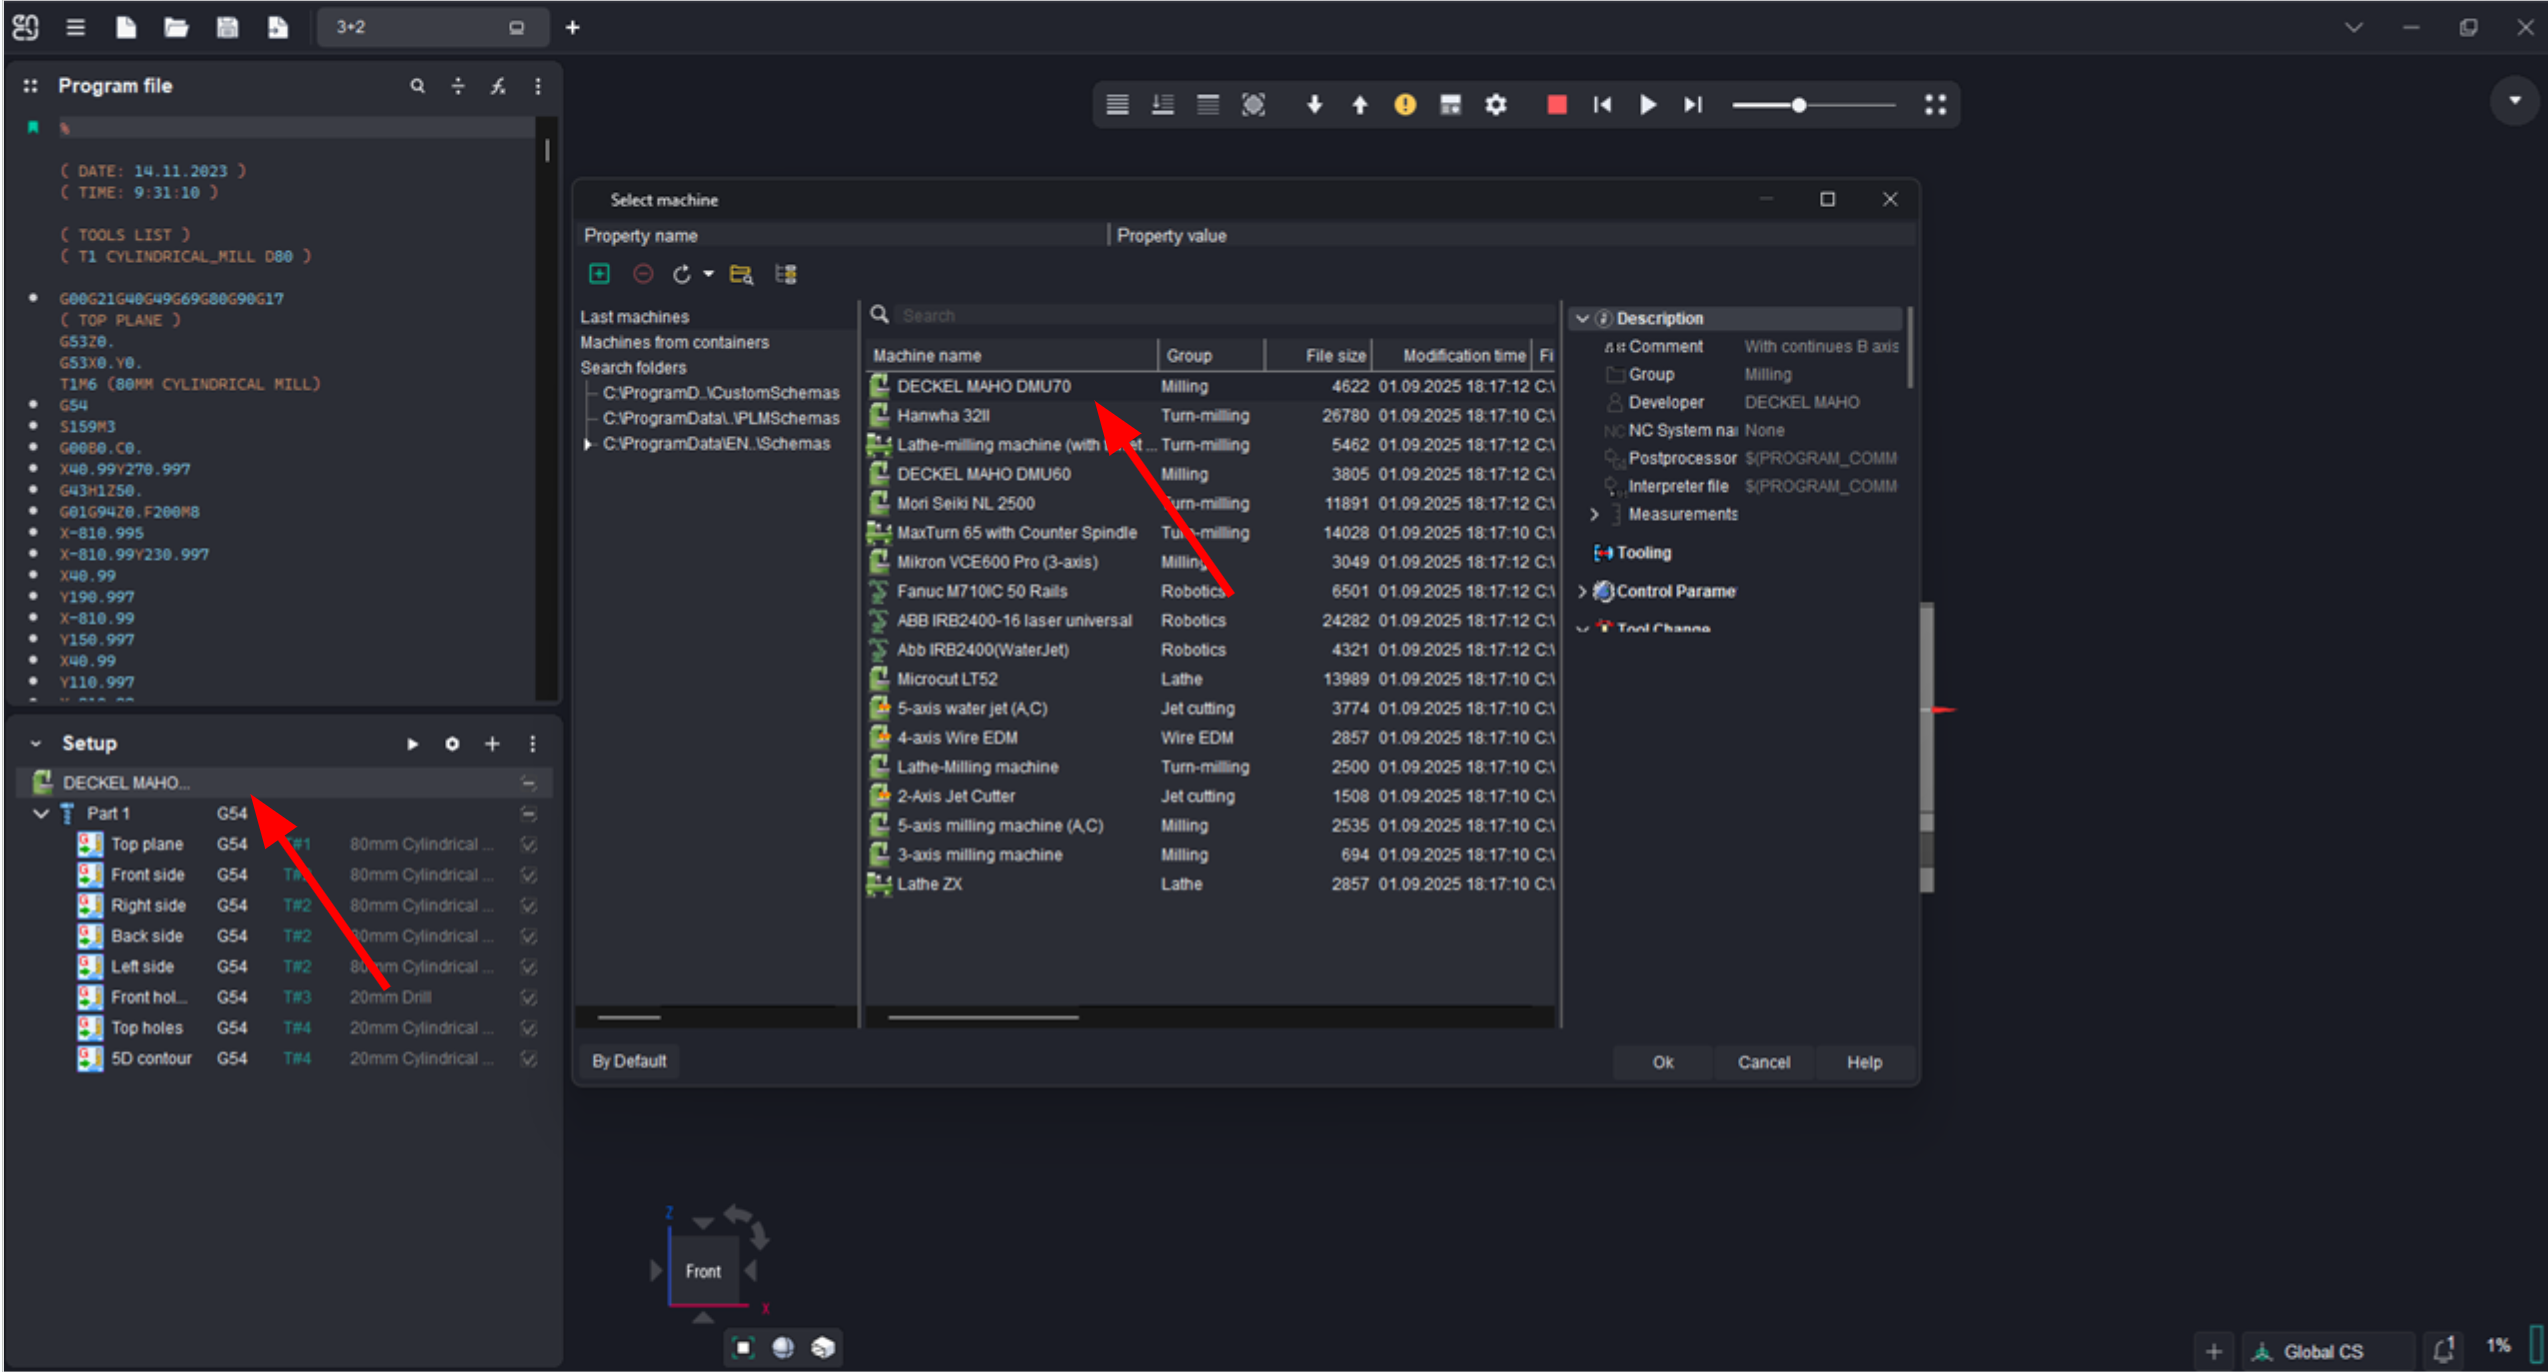
Task: Click the simulation speed slider handle
Action: point(1799,105)
